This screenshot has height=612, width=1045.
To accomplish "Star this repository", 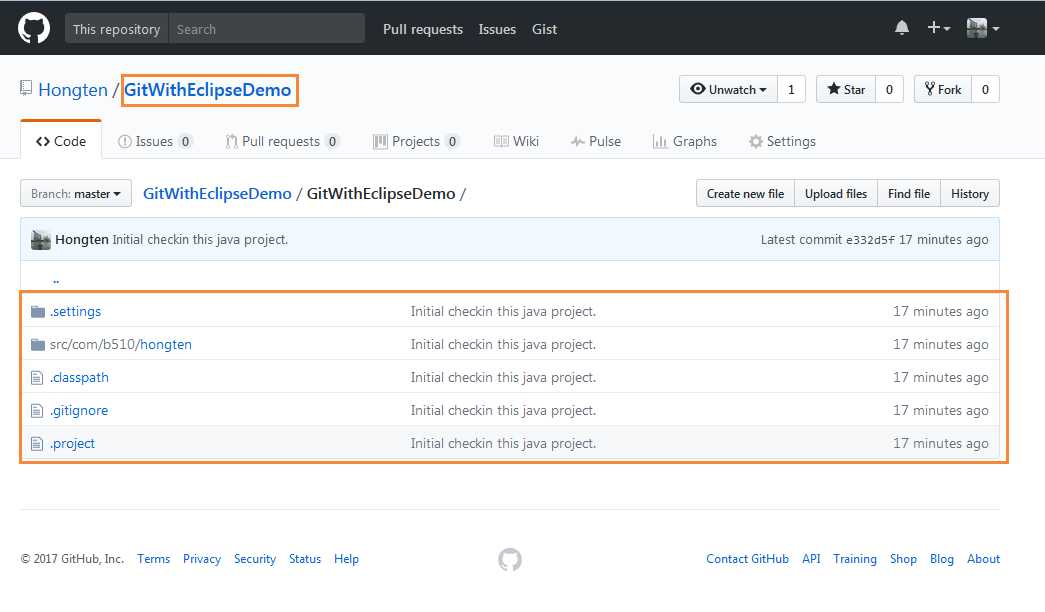I will pyautogui.click(x=846, y=89).
